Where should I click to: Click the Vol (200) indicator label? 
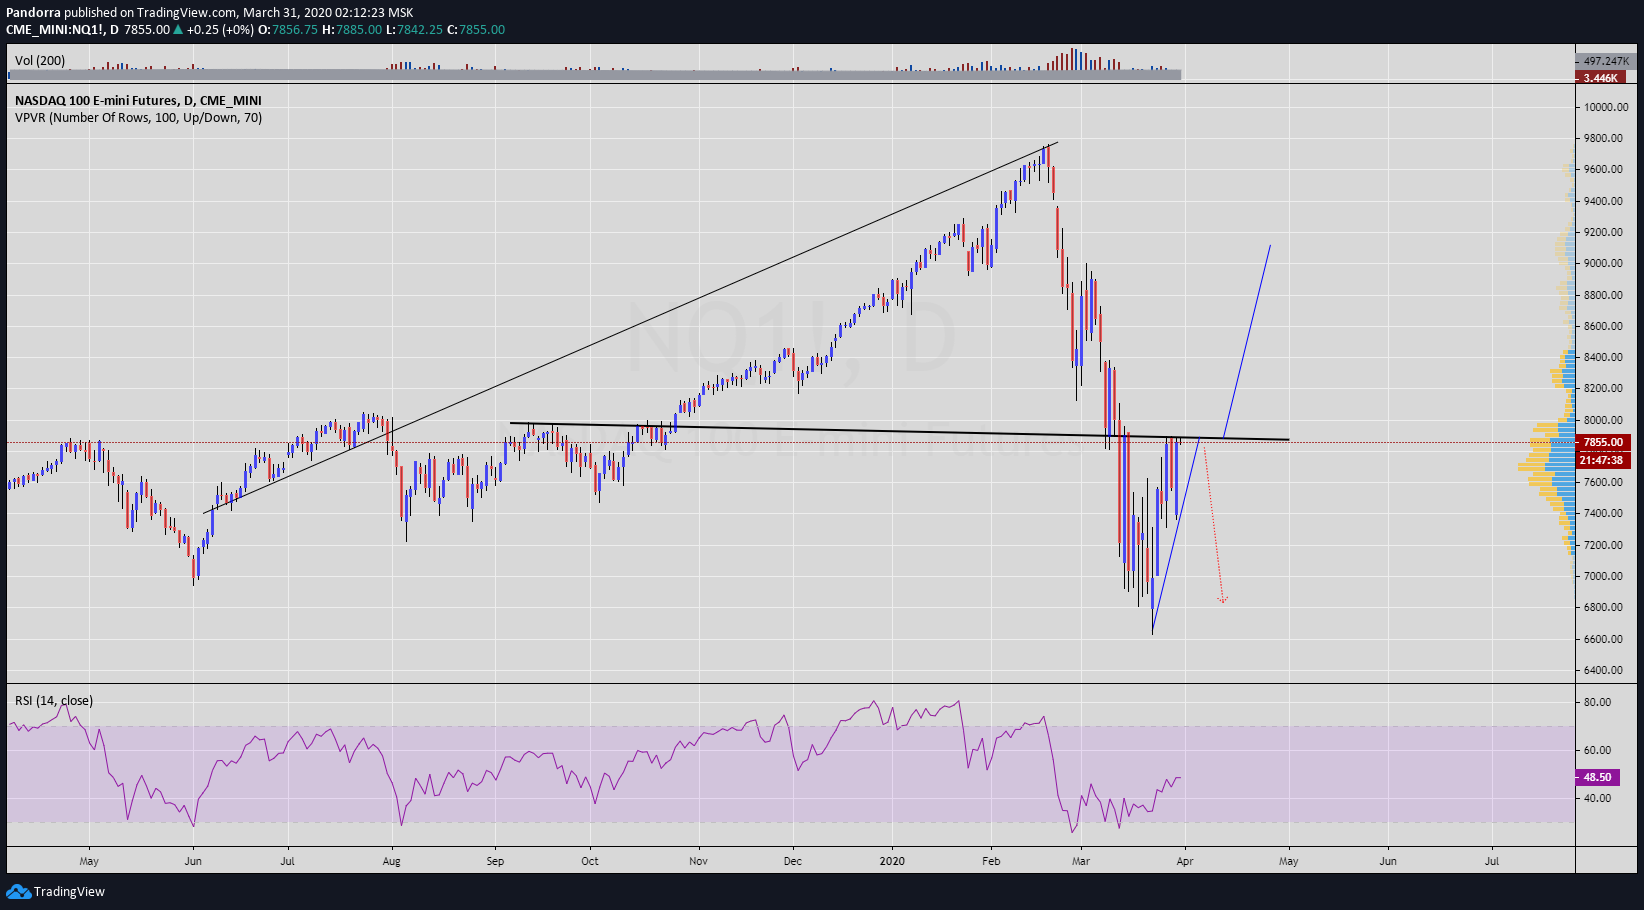pyautogui.click(x=40, y=61)
